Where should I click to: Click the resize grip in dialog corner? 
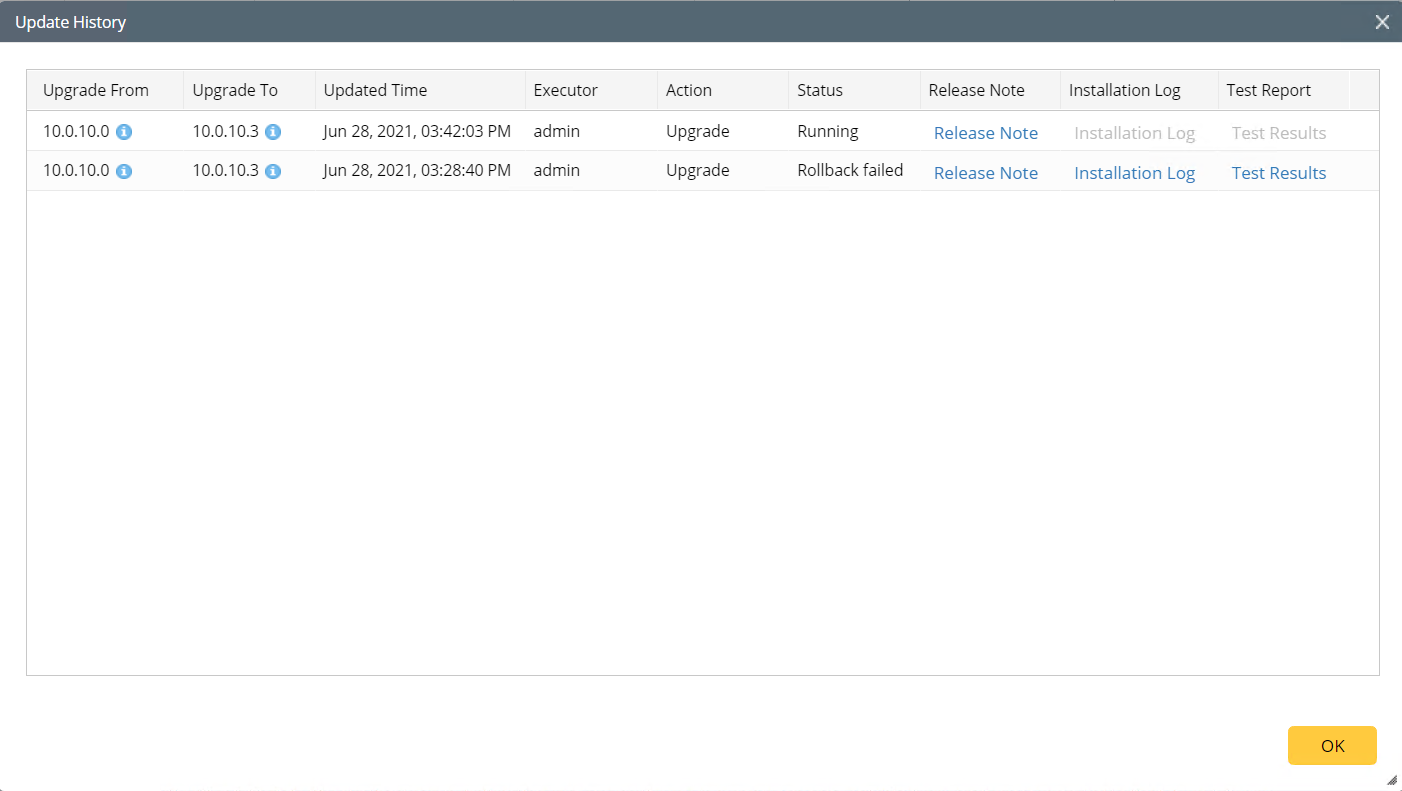(x=1391, y=780)
